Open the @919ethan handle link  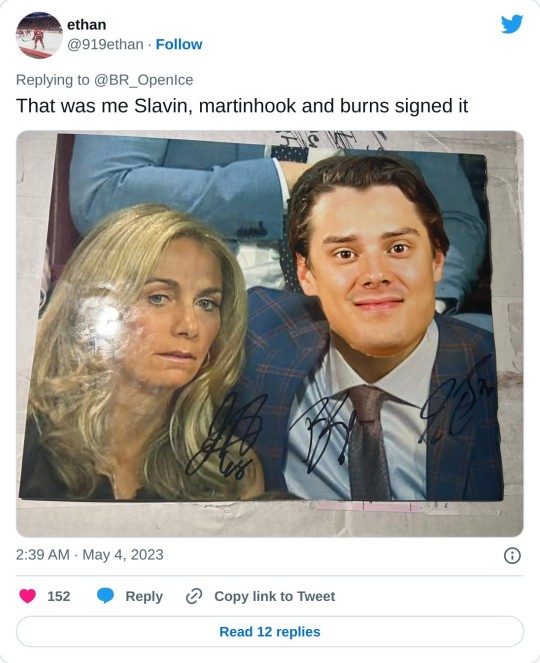105,44
